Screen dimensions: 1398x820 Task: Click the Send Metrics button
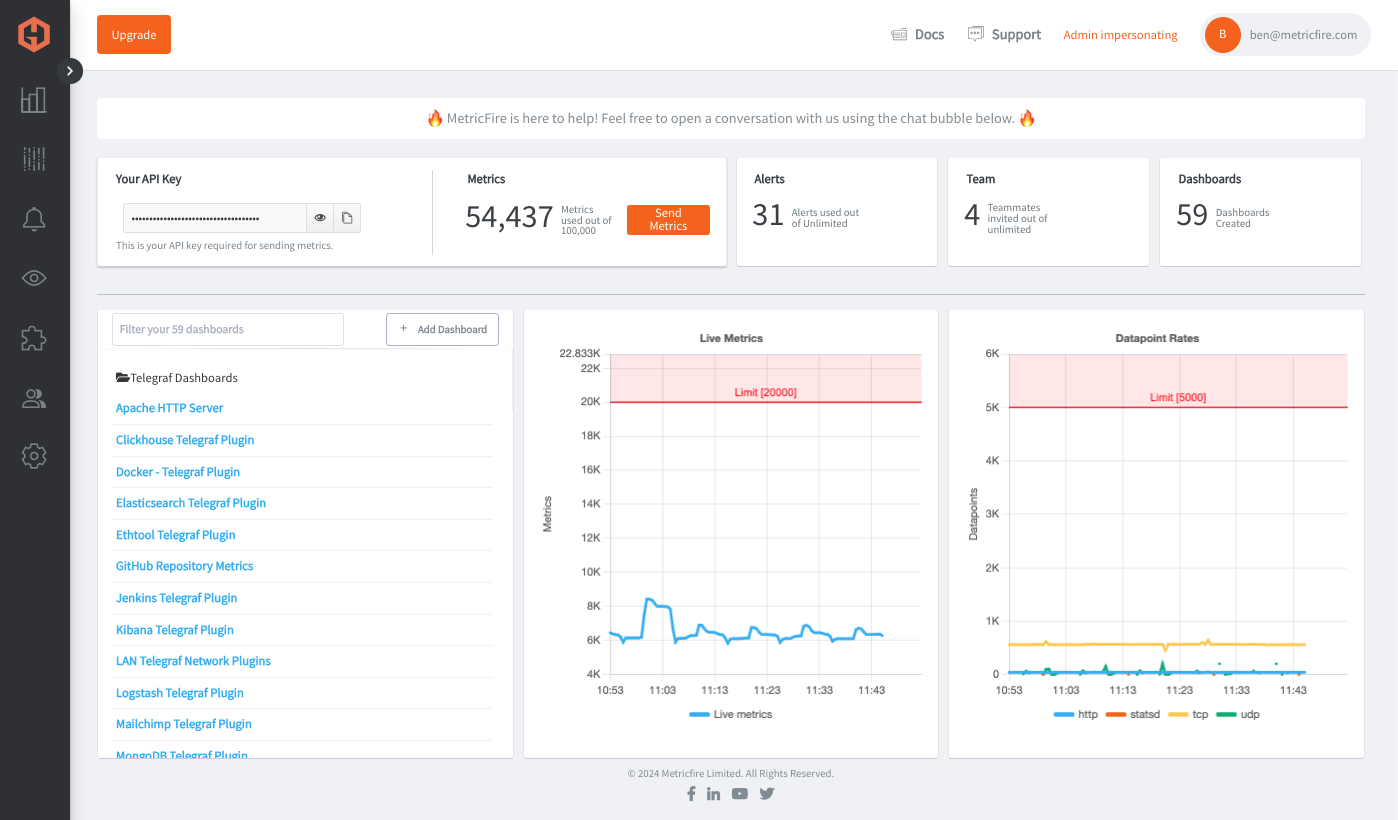click(x=668, y=220)
